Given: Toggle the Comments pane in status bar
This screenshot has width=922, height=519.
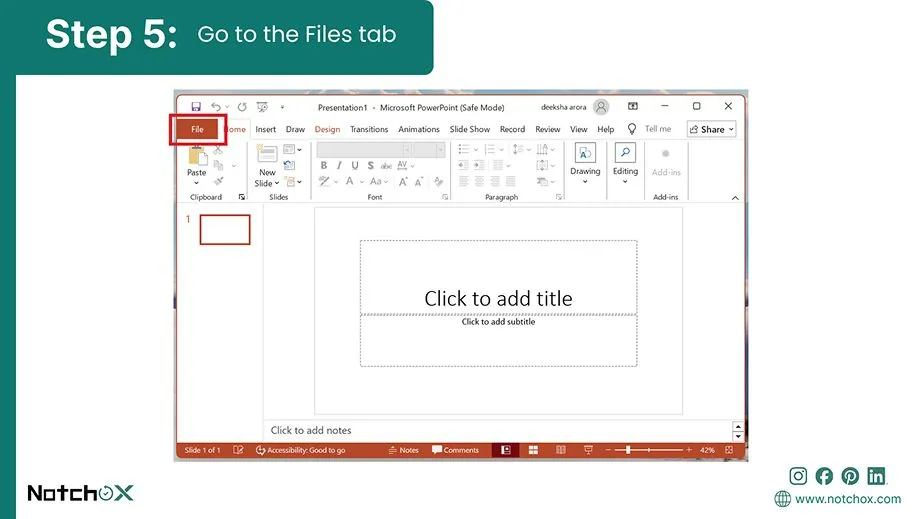Looking at the screenshot, I should tap(455, 450).
